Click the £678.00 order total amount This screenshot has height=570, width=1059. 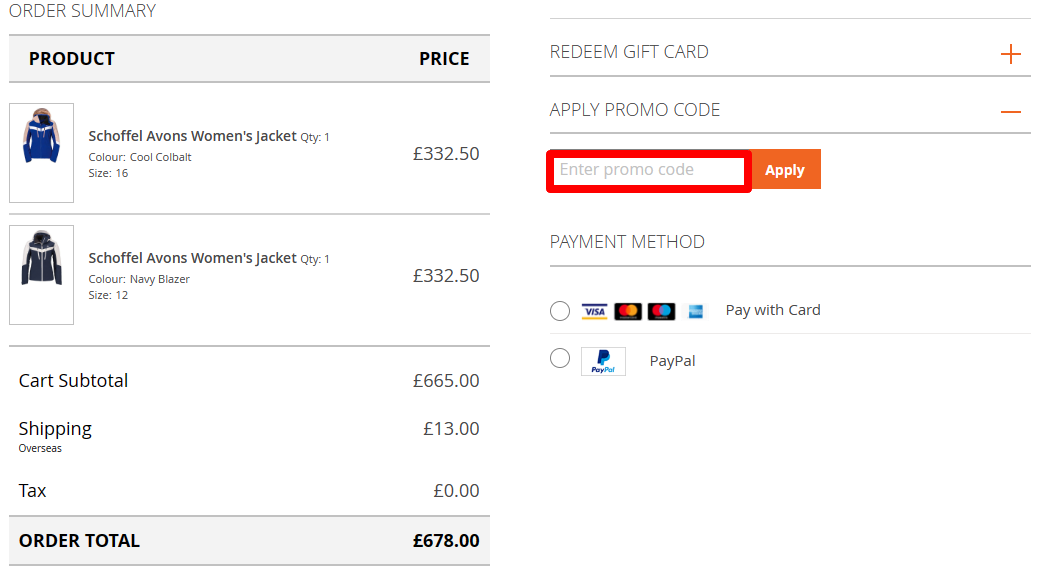446,541
